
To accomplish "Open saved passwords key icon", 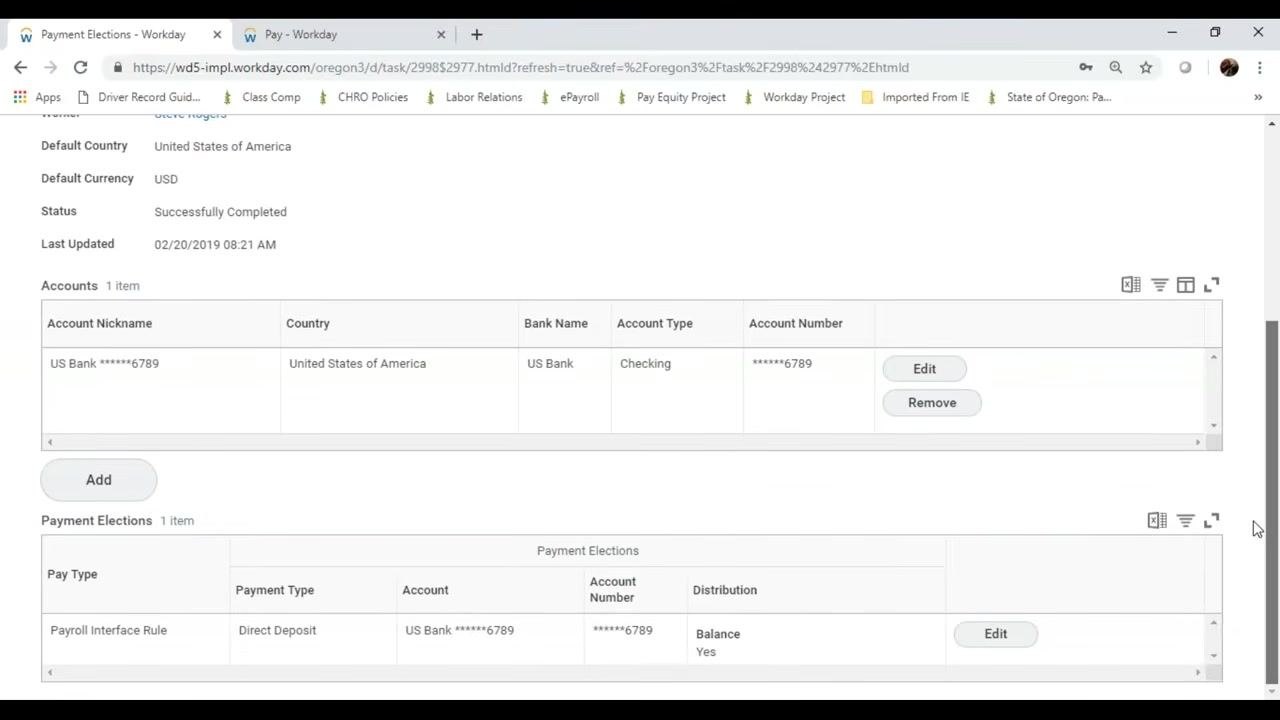I will pyautogui.click(x=1086, y=67).
